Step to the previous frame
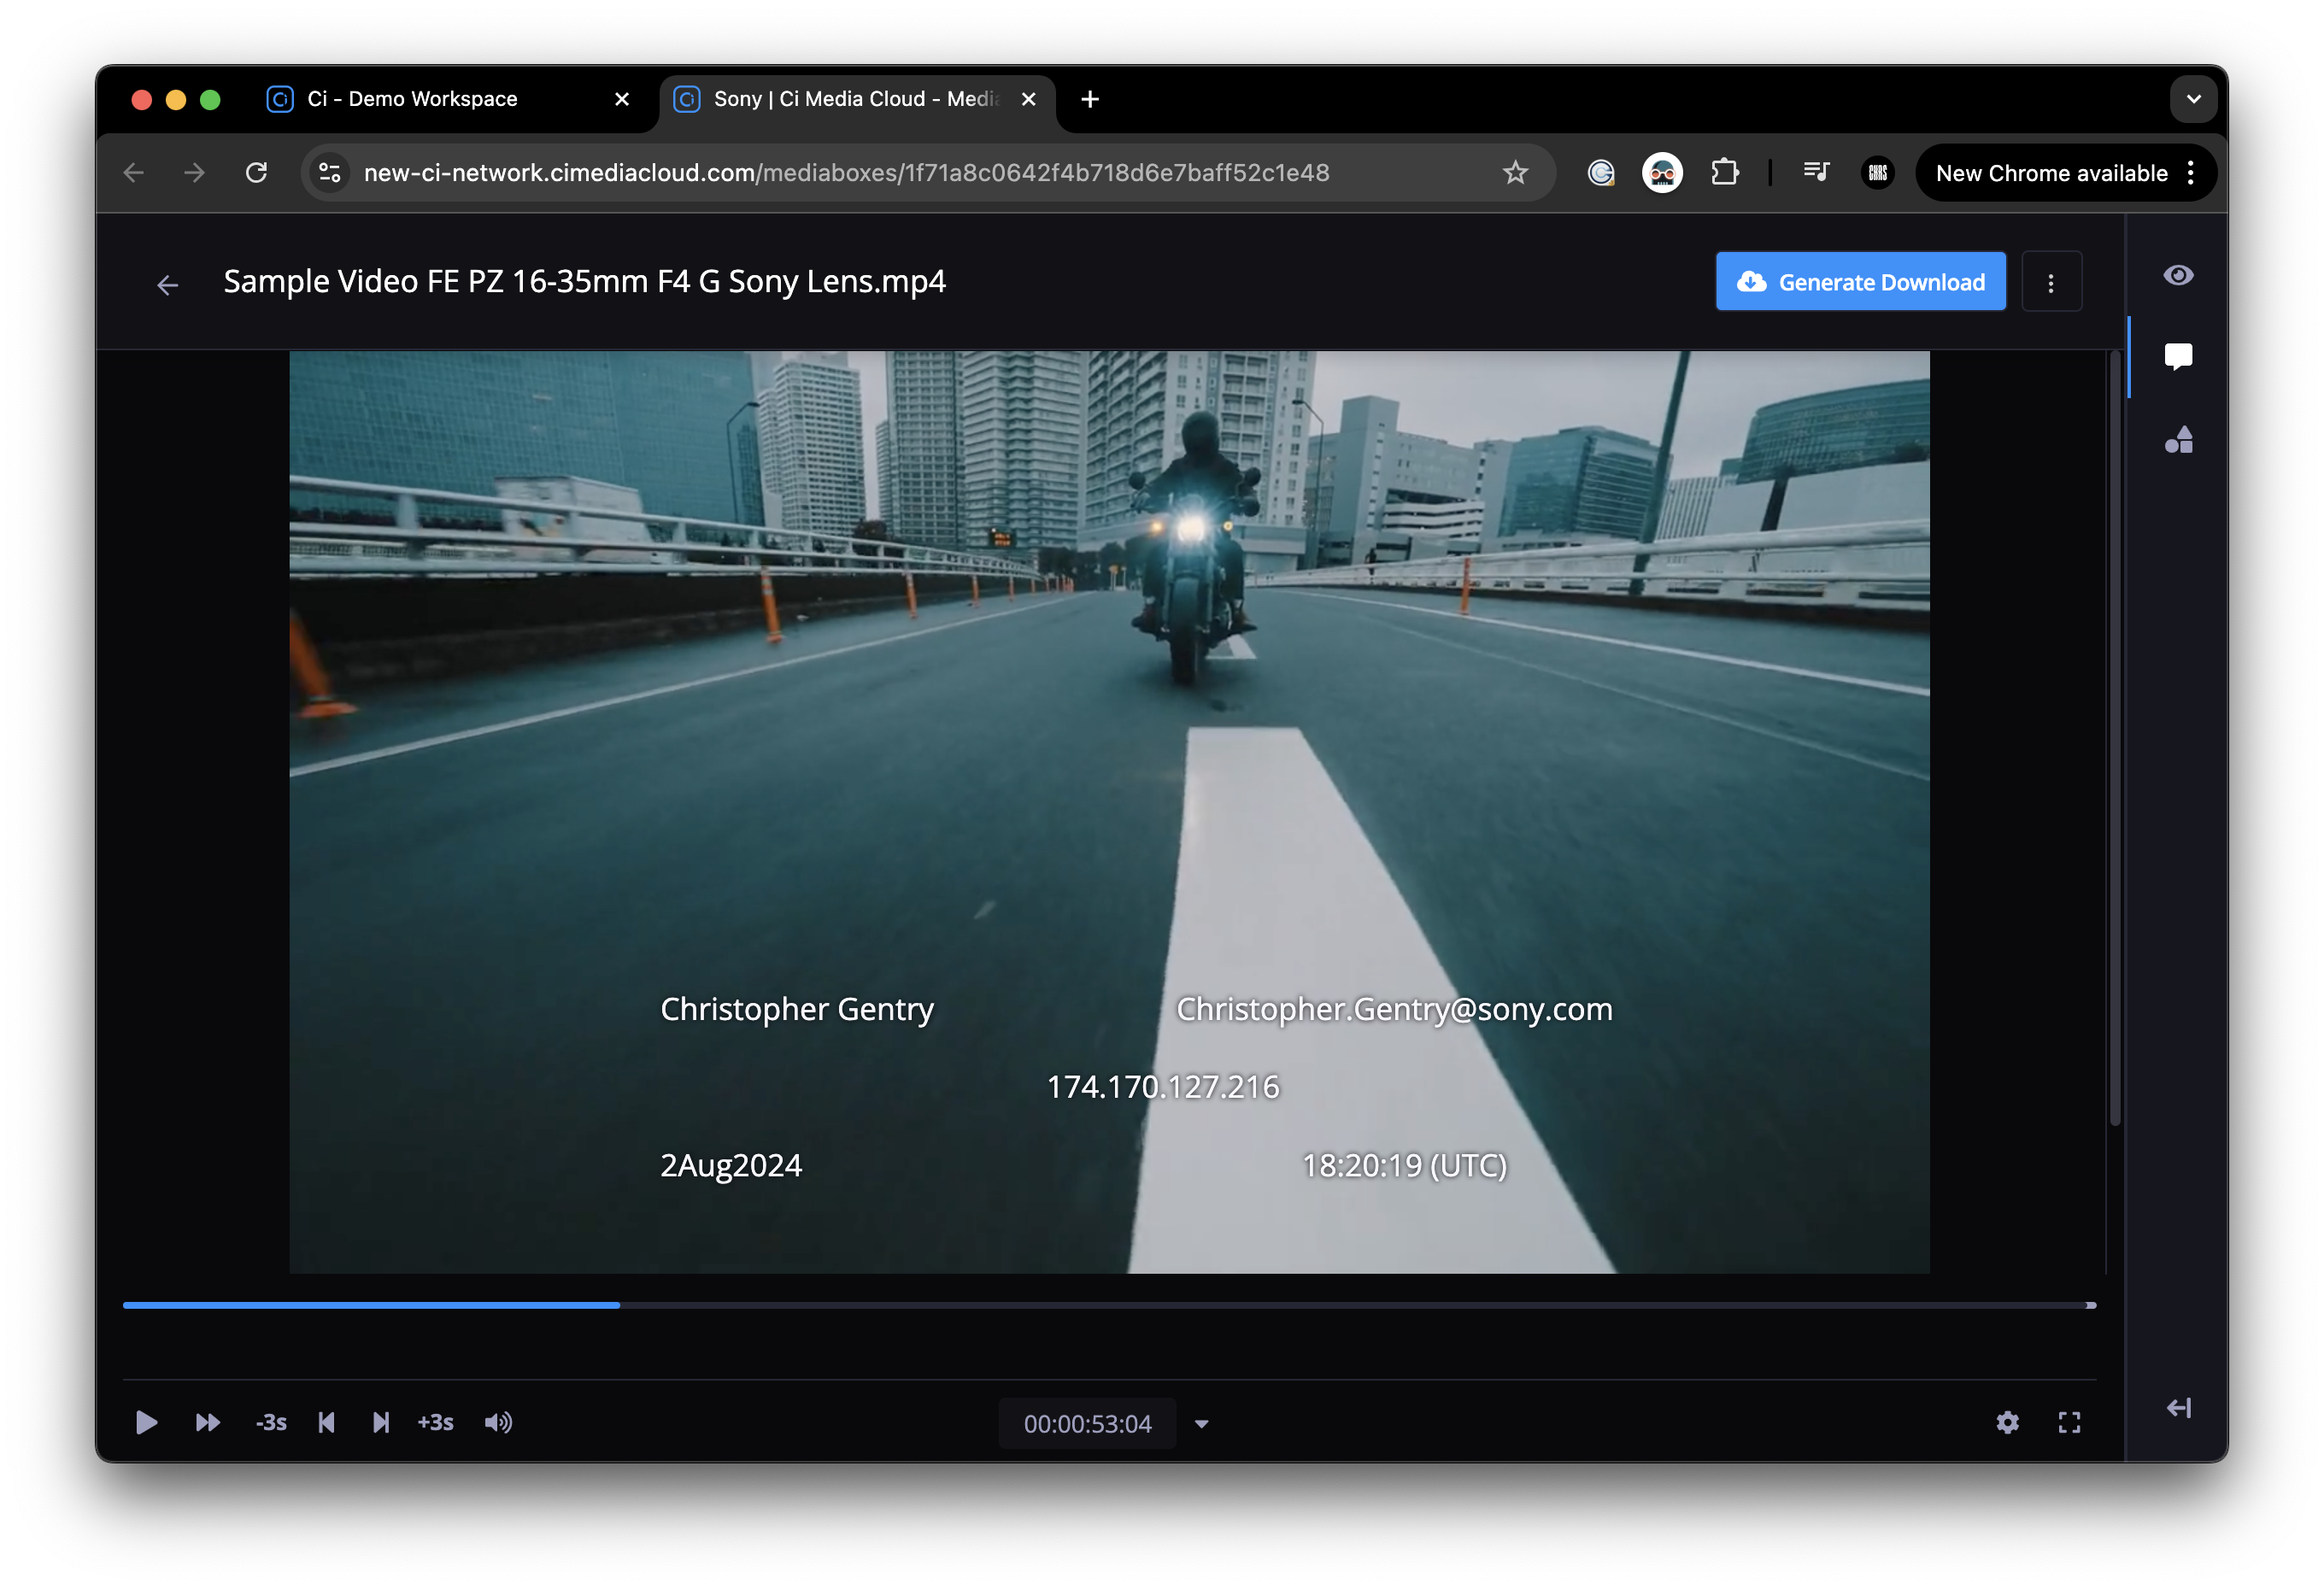 pos(326,1422)
